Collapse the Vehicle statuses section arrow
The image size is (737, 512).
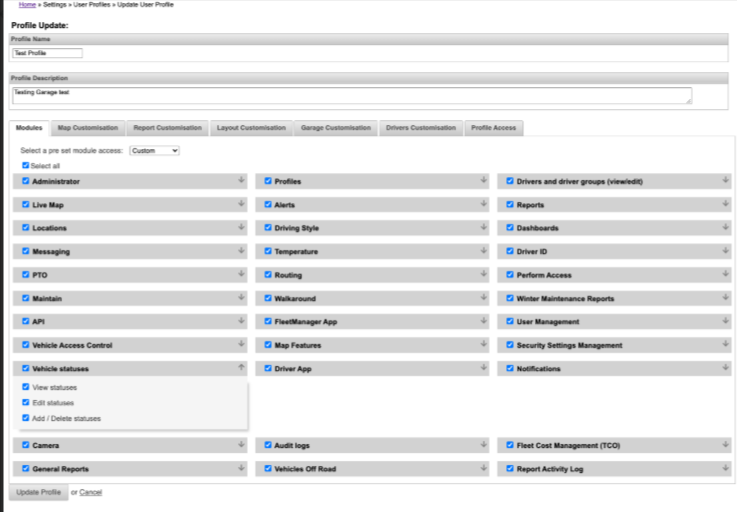pyautogui.click(x=241, y=368)
